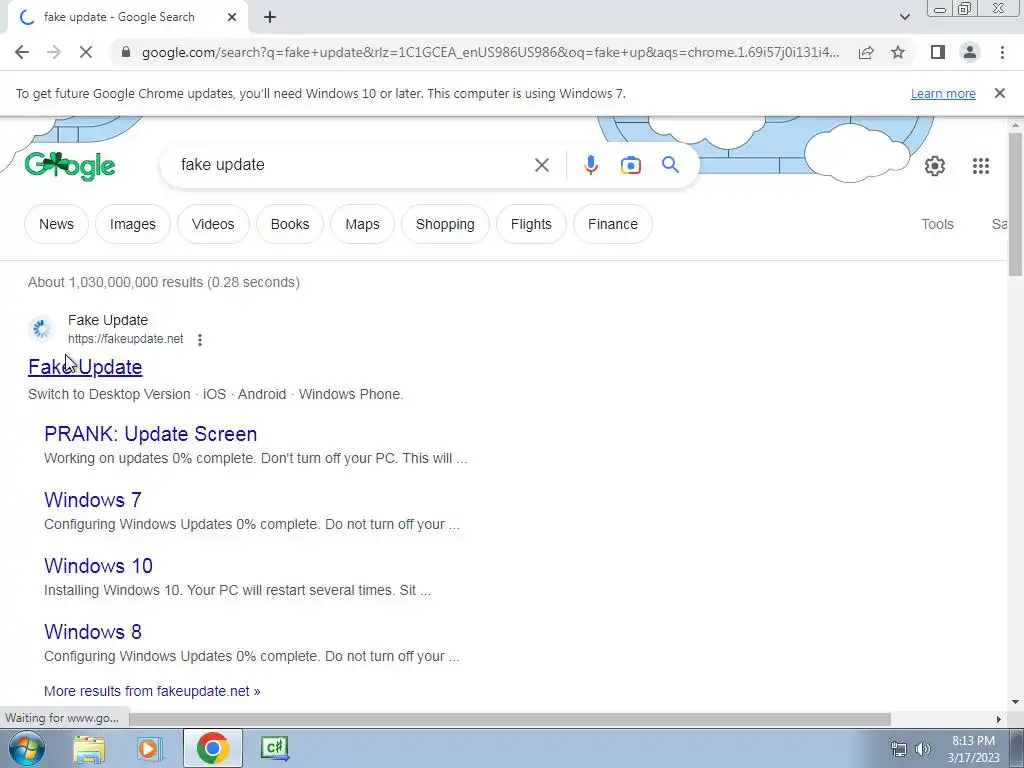1024x768 pixels.
Task: Stop loading the page with the X button
Action: click(x=86, y=52)
